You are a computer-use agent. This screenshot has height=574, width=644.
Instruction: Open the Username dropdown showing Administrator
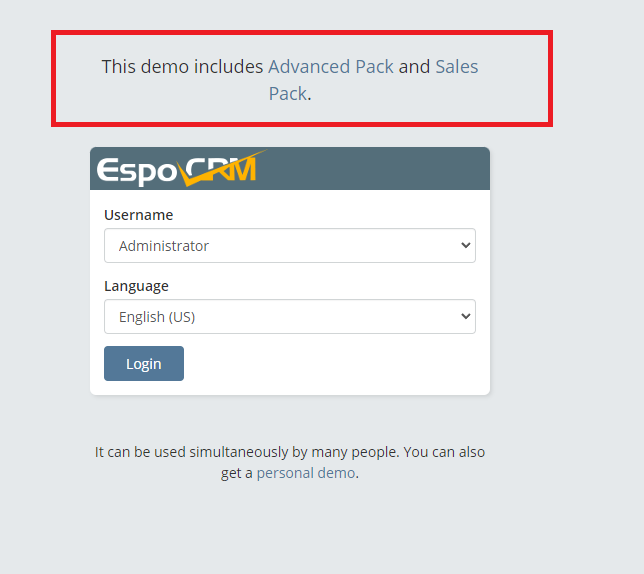click(x=290, y=246)
